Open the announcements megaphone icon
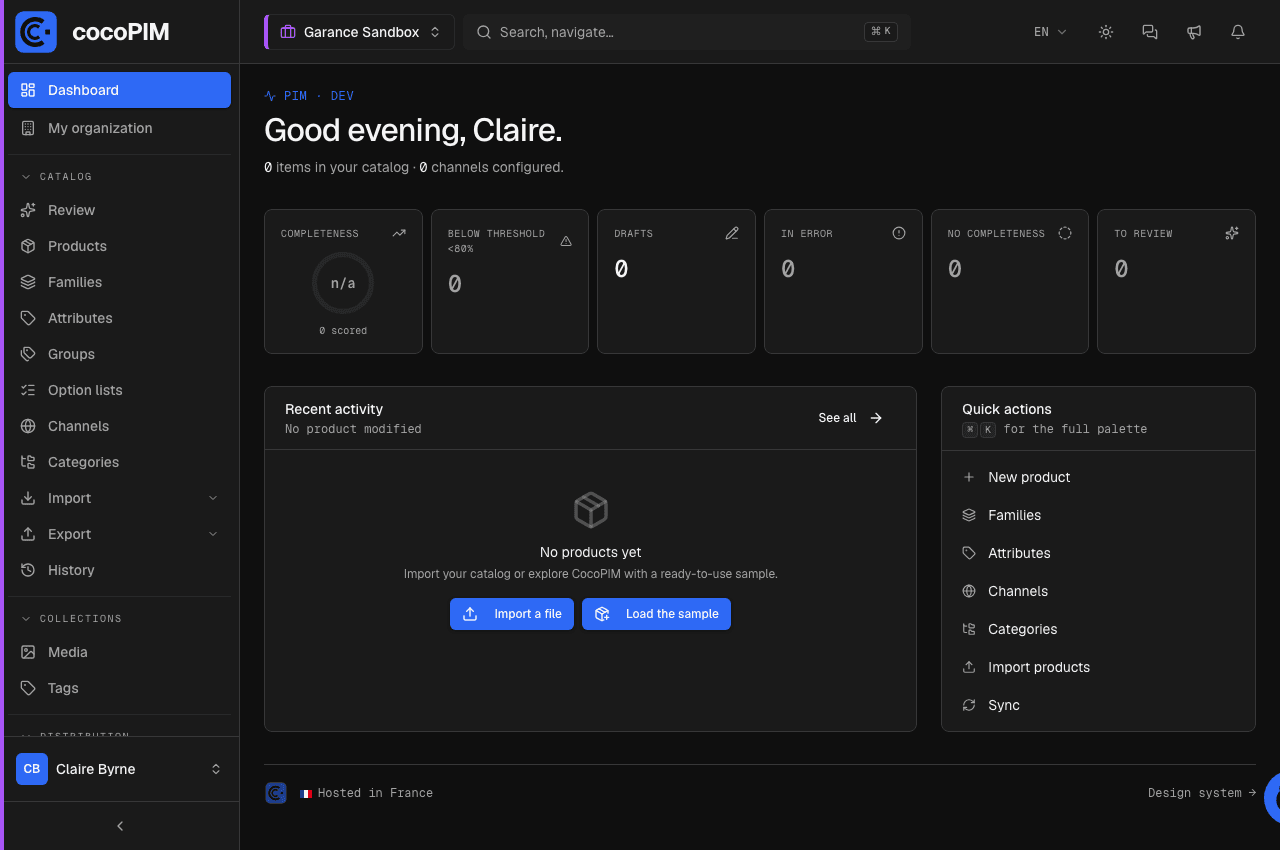1280x850 pixels. pyautogui.click(x=1194, y=32)
